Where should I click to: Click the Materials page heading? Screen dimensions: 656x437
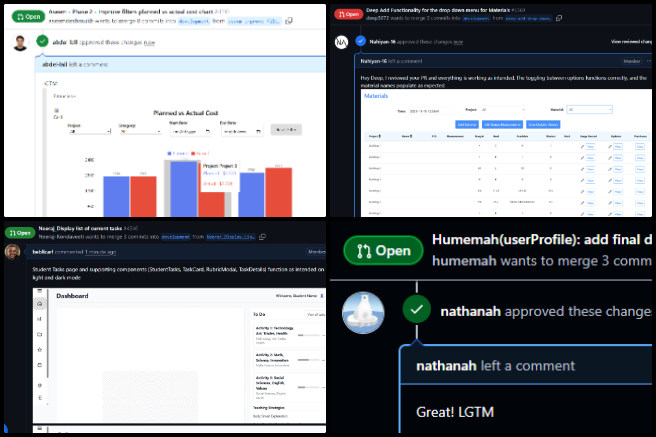(x=376, y=96)
